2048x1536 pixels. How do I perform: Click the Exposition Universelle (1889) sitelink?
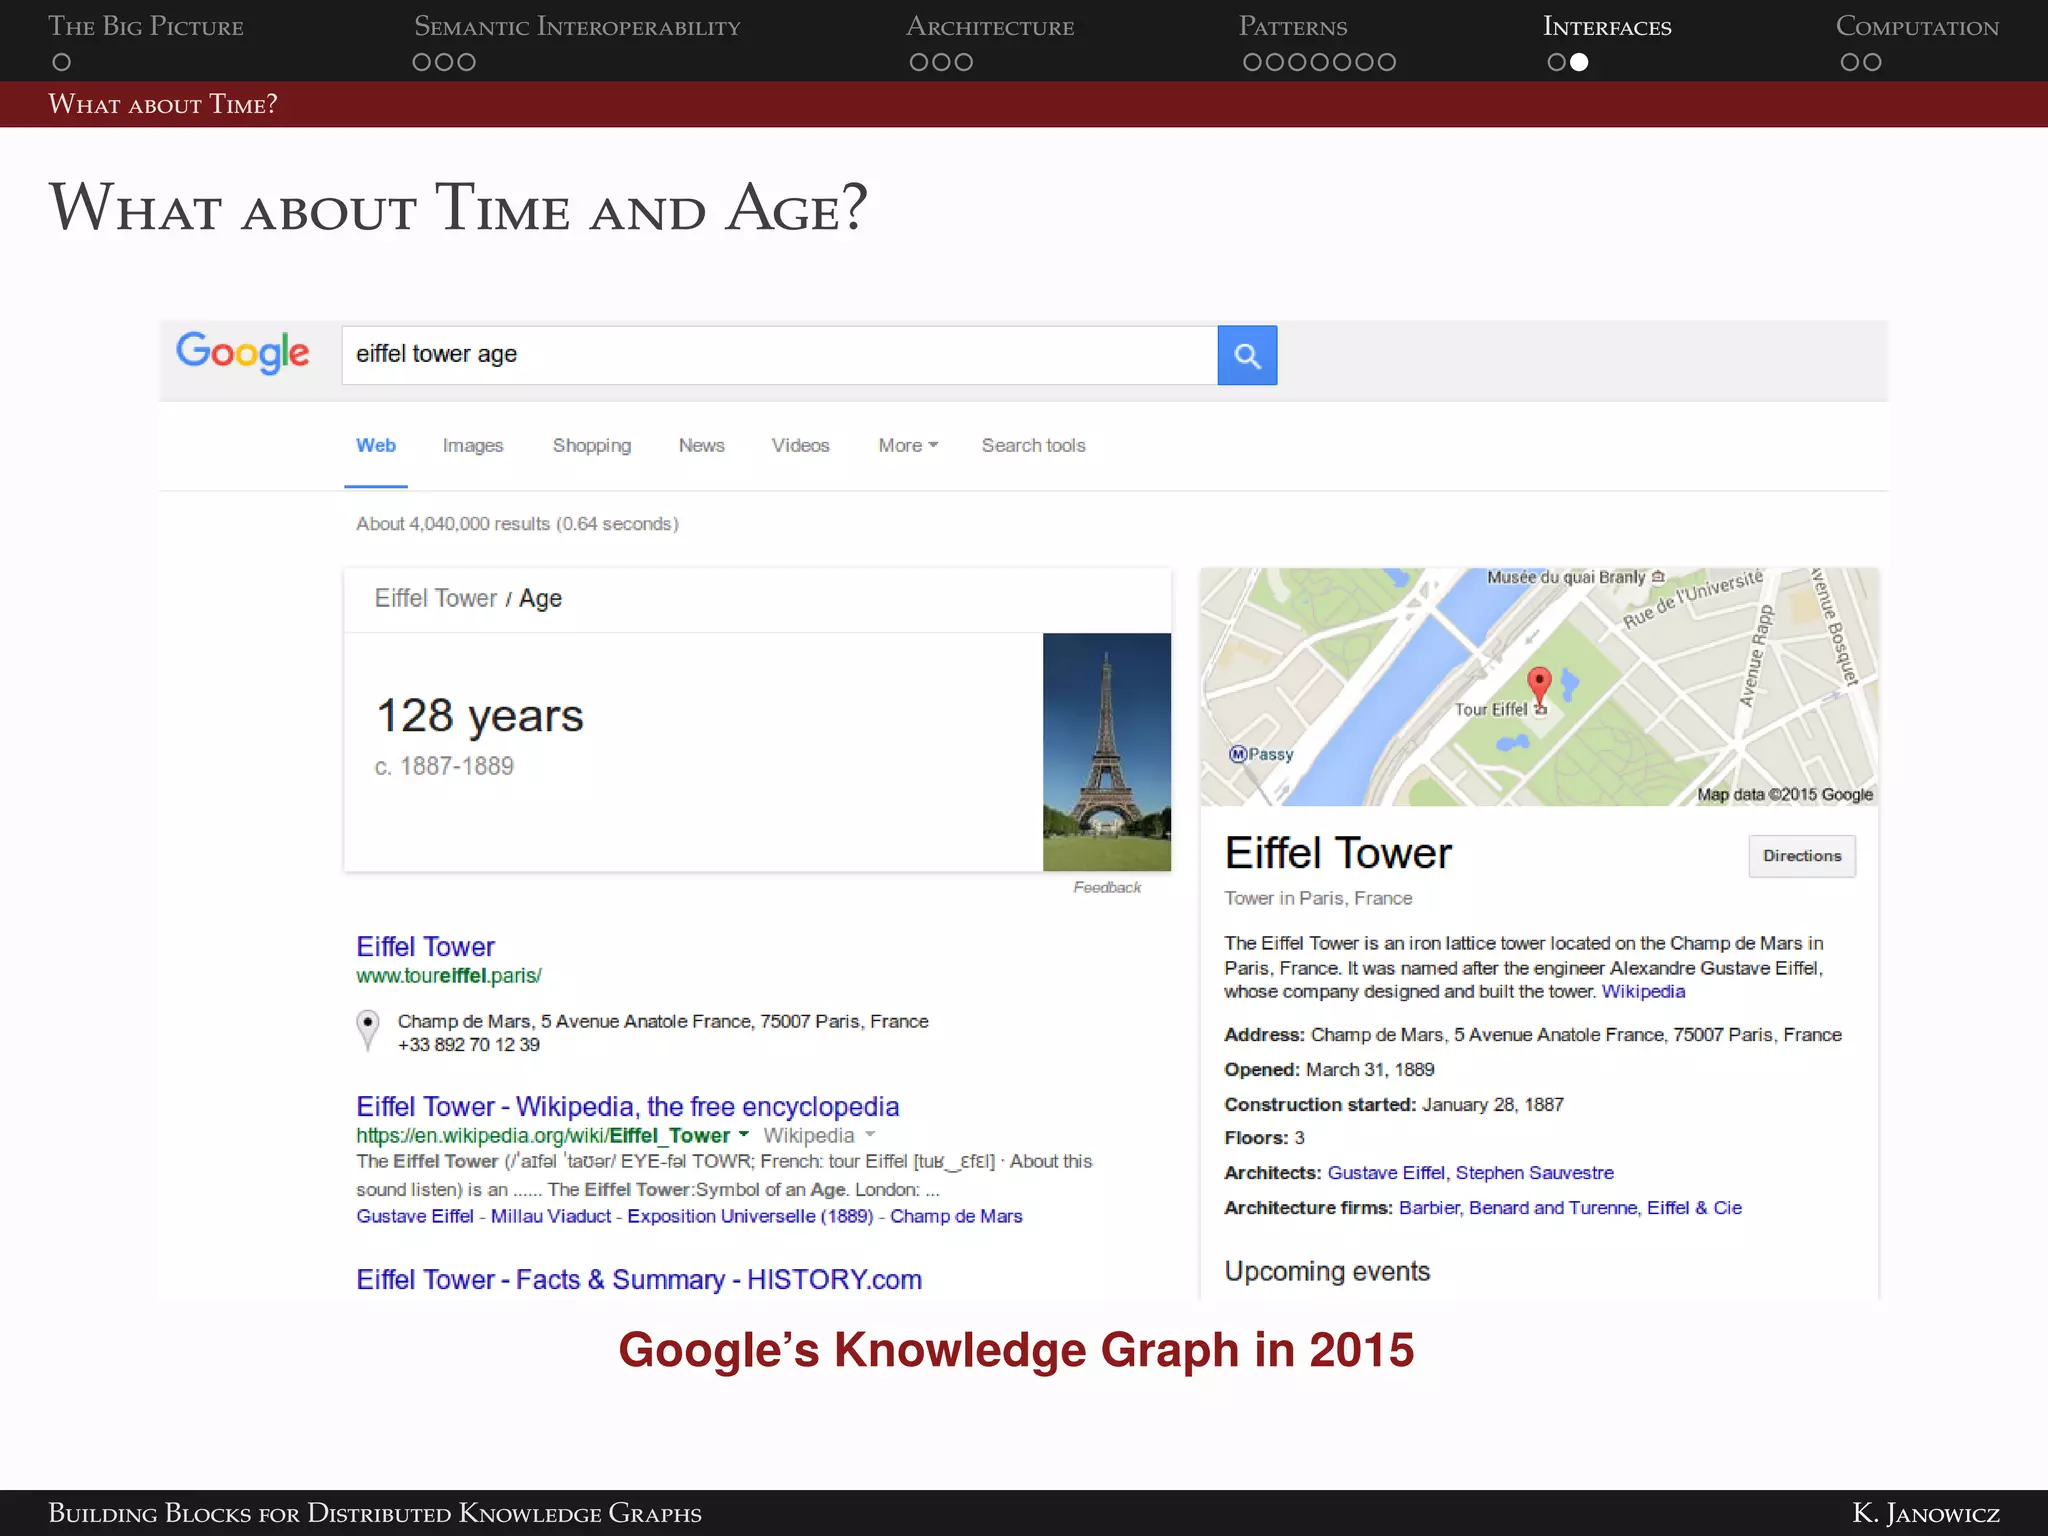pos(750,1216)
